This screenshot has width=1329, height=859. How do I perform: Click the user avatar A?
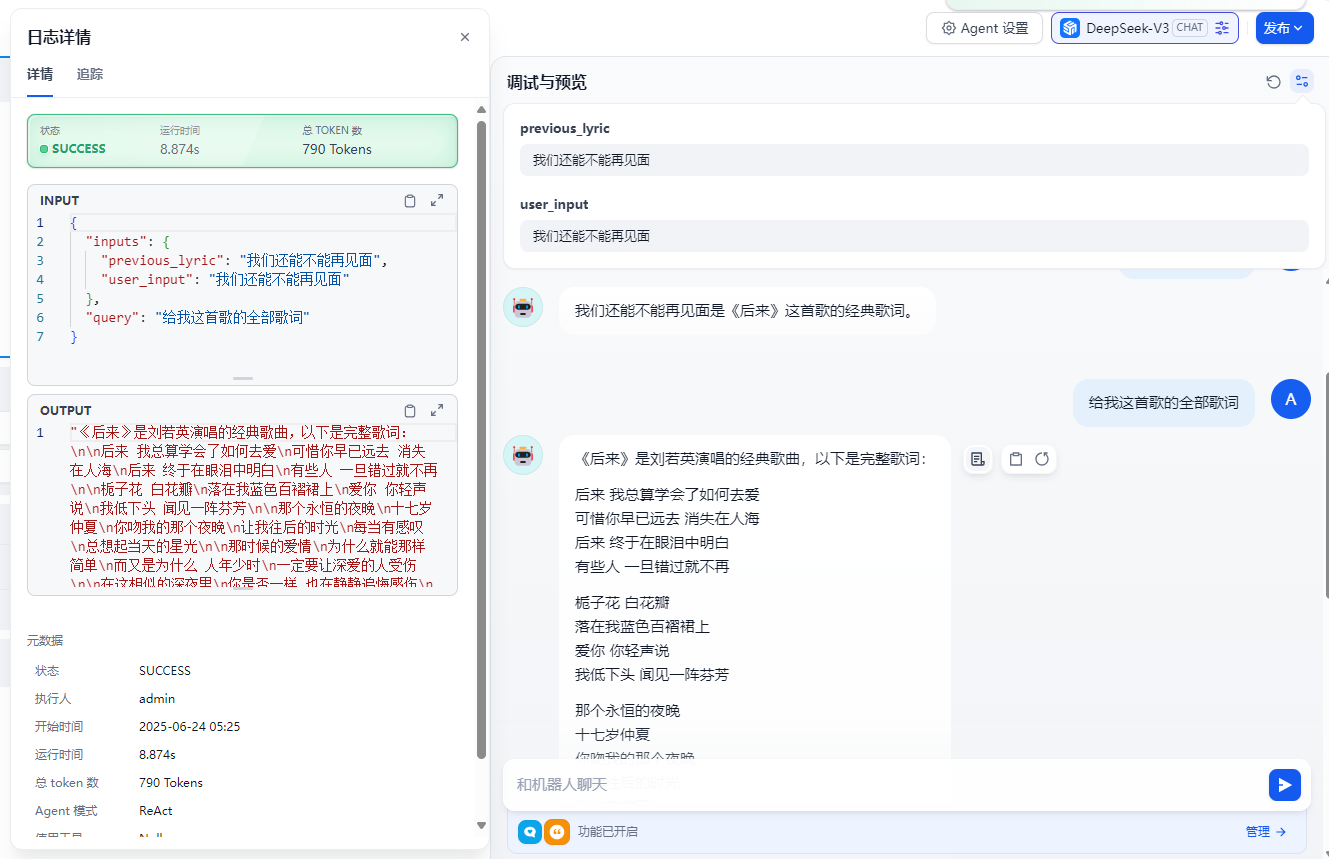[x=1290, y=400]
